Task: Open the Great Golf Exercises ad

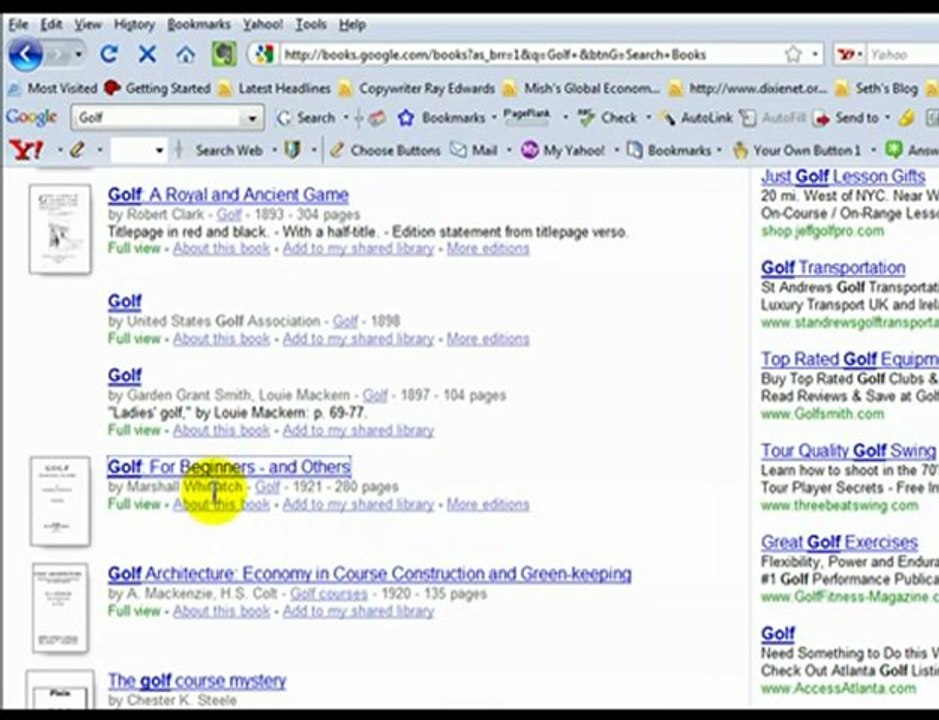Action: (x=840, y=542)
